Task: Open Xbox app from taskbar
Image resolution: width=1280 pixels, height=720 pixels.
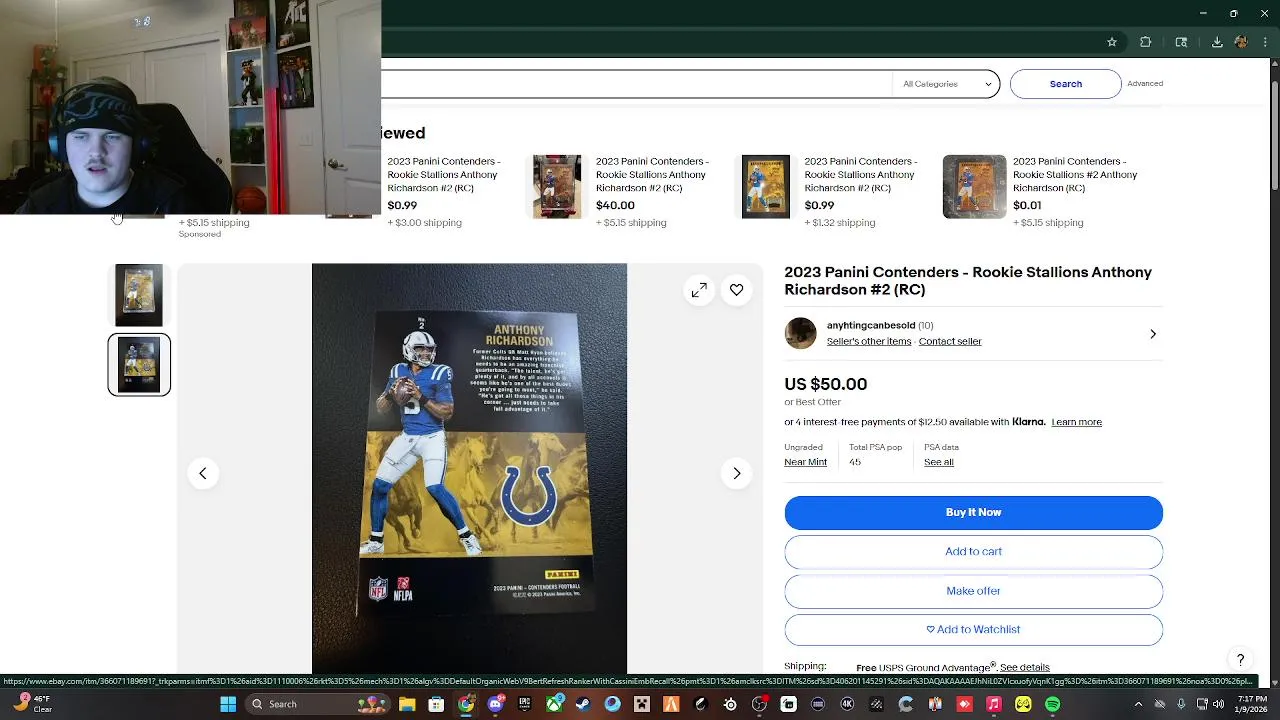Action: [554, 704]
